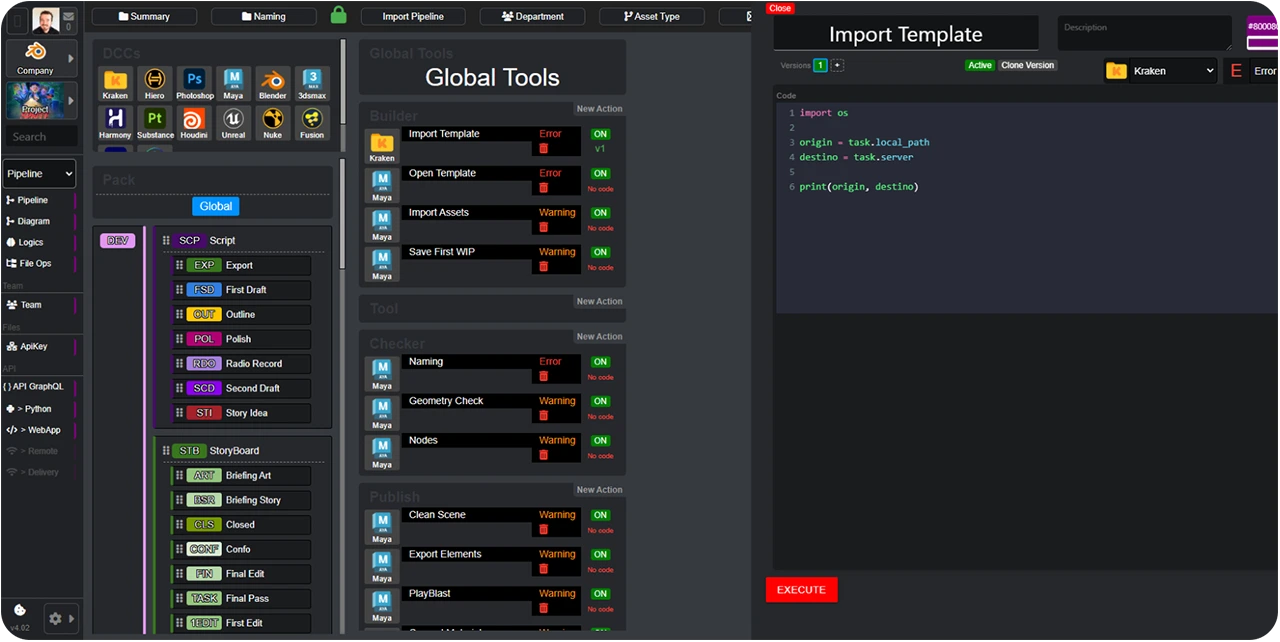Open settings gear at bottom left
Image resolution: width=1280 pixels, height=642 pixels.
click(55, 619)
